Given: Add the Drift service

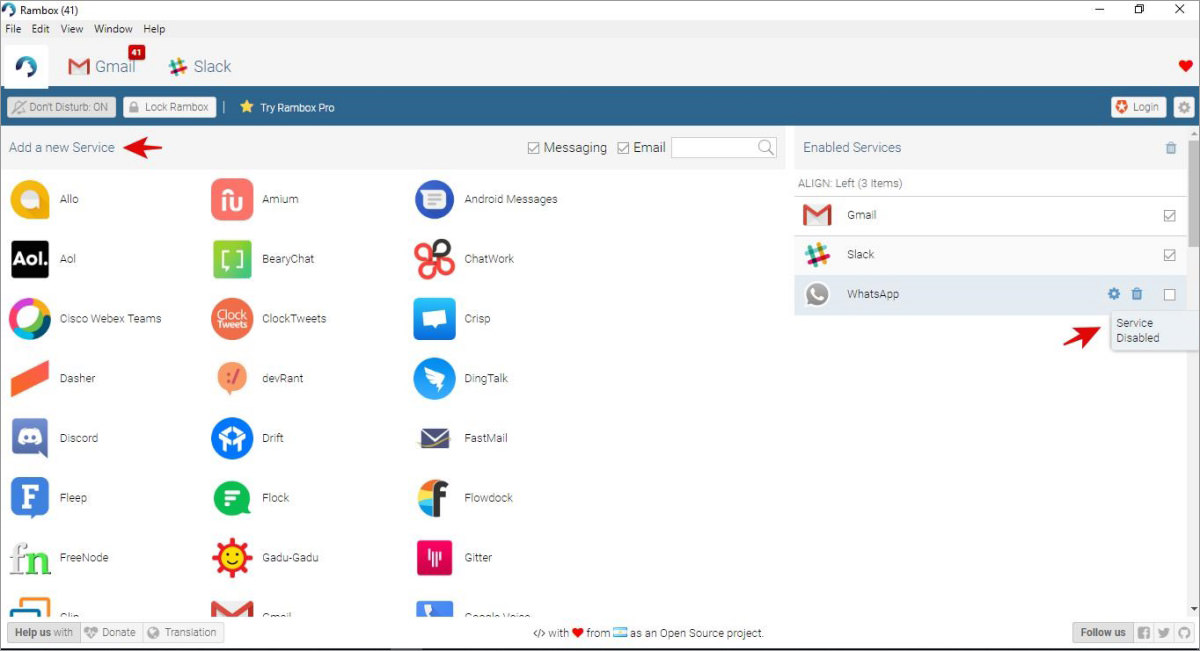Looking at the screenshot, I should [247, 438].
